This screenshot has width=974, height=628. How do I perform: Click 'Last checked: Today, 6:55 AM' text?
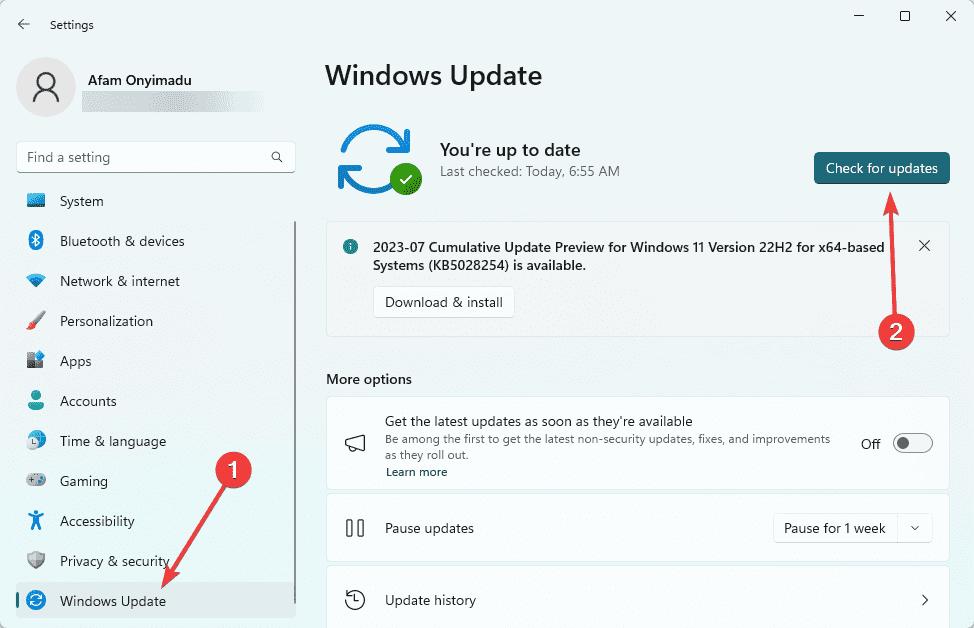(x=530, y=171)
